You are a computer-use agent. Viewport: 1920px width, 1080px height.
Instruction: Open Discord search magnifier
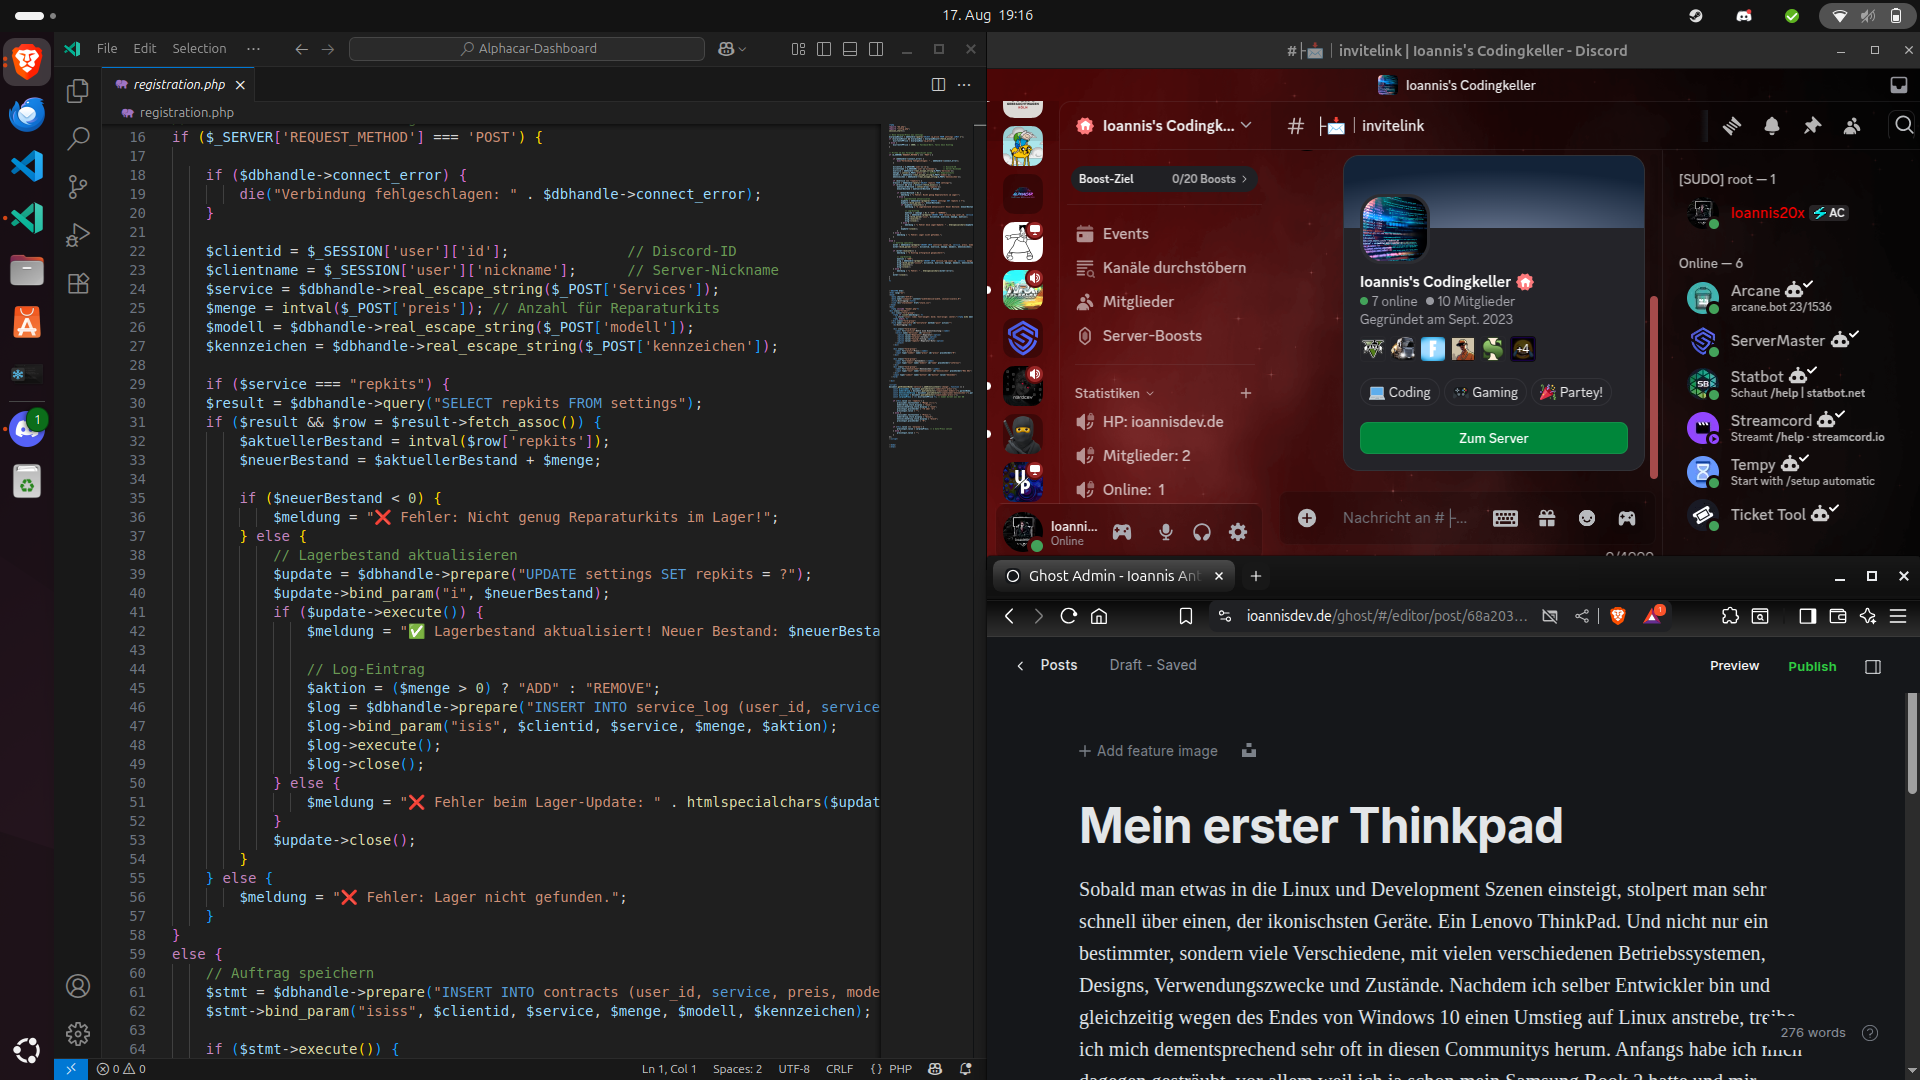click(x=1904, y=126)
